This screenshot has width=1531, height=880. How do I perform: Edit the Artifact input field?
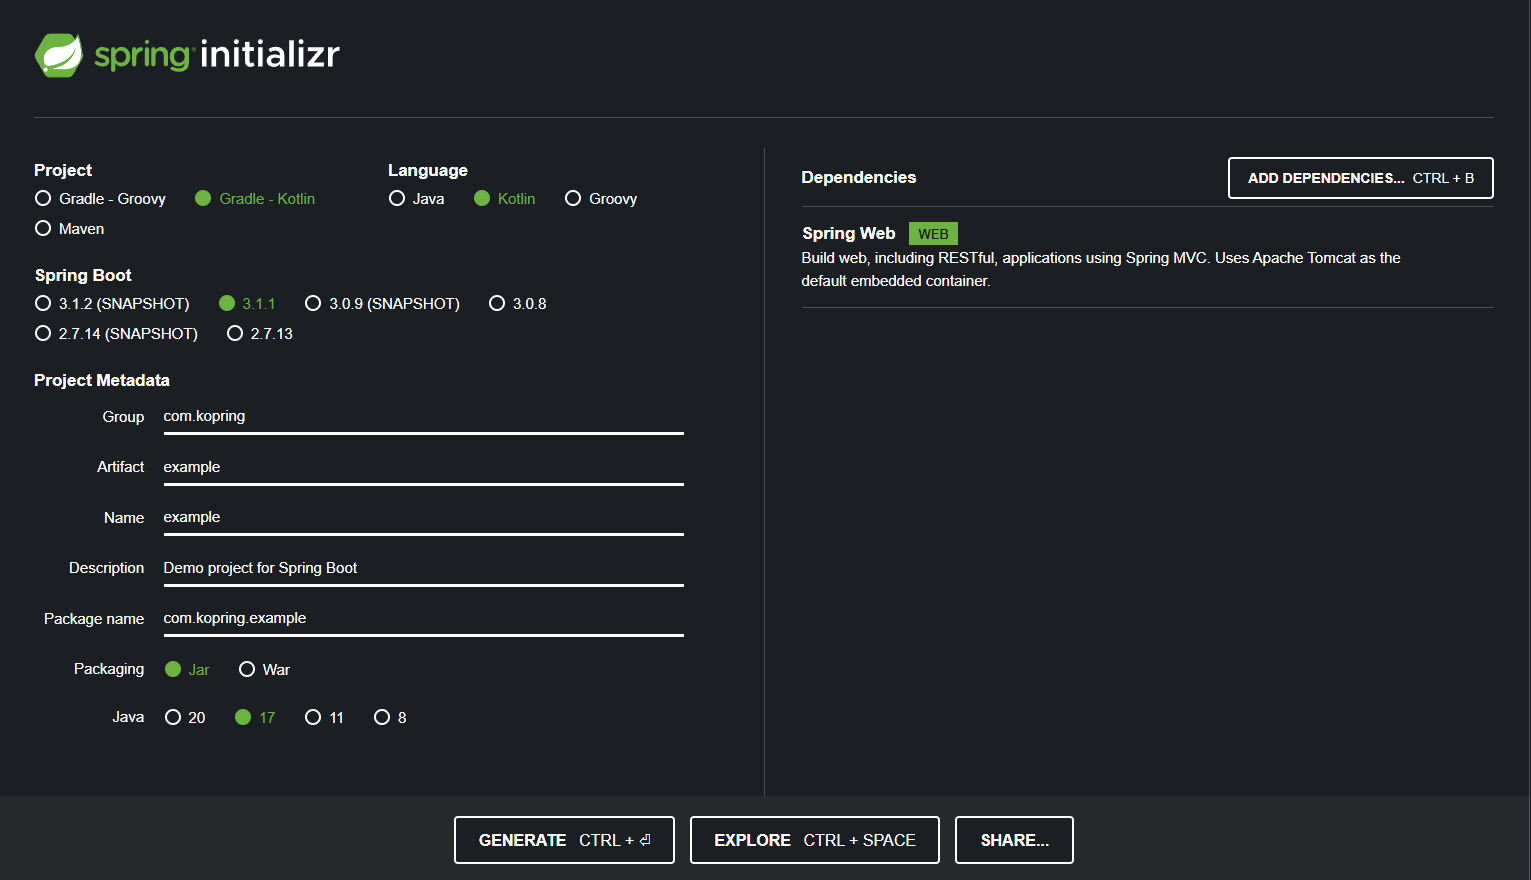(423, 467)
